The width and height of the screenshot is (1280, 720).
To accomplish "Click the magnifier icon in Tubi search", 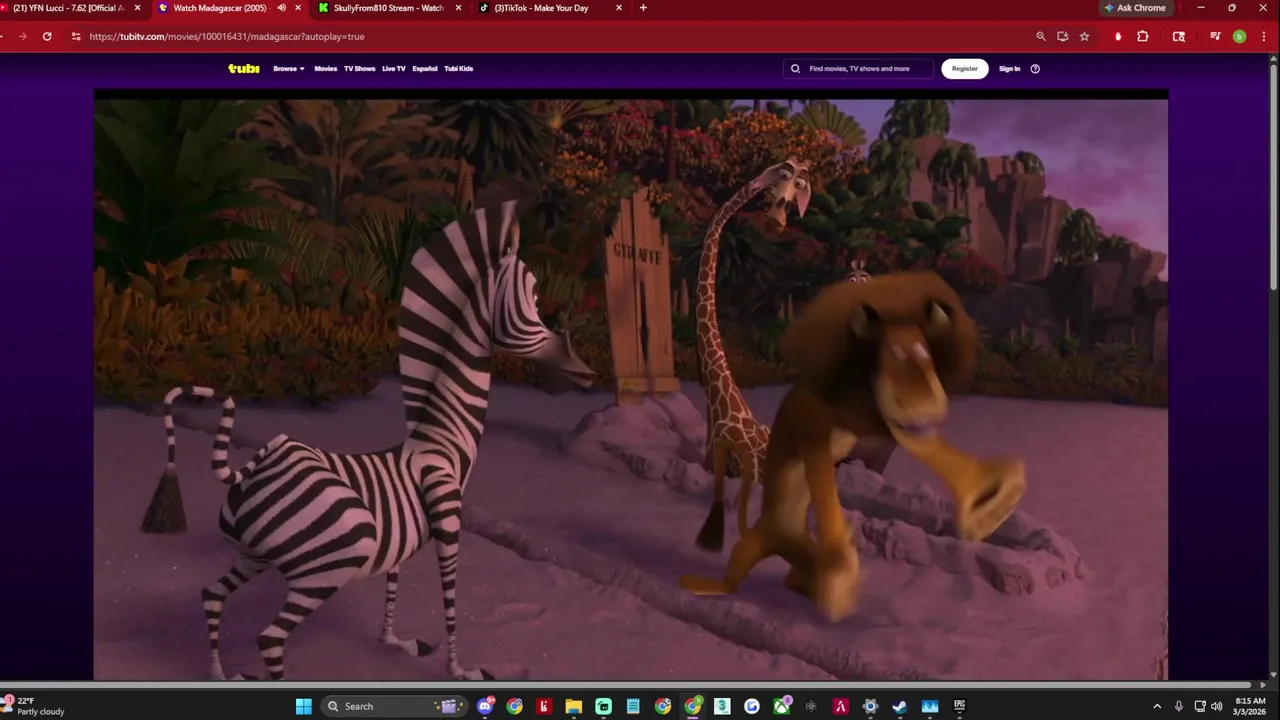I will coord(796,69).
